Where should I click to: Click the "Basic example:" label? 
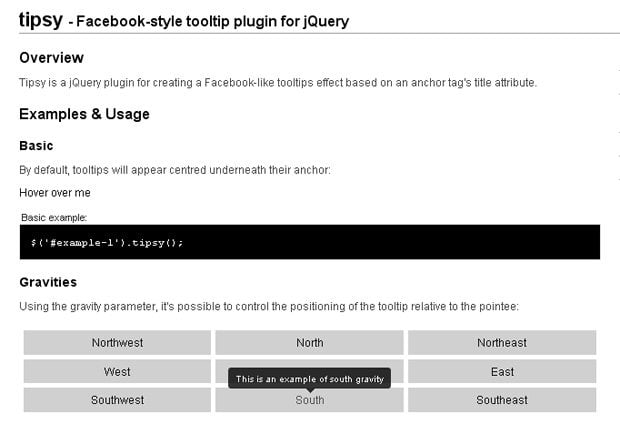pos(54,217)
